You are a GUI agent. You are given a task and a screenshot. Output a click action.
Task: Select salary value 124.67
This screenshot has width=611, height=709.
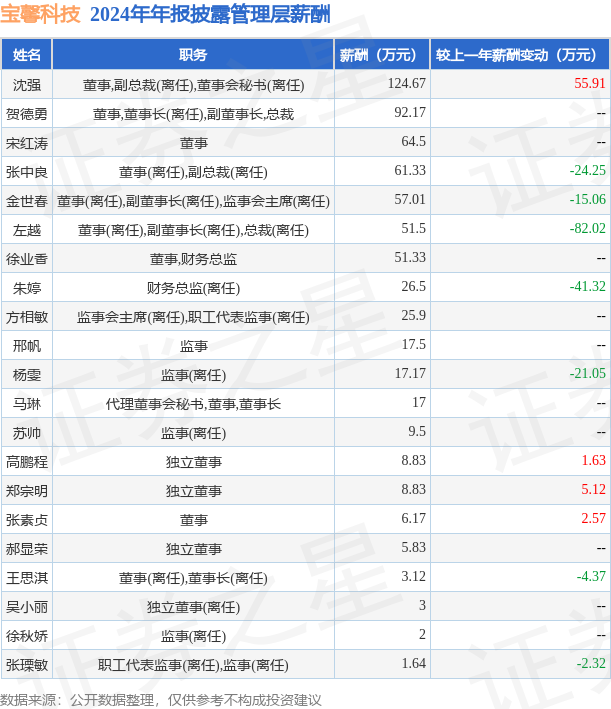coord(407,84)
